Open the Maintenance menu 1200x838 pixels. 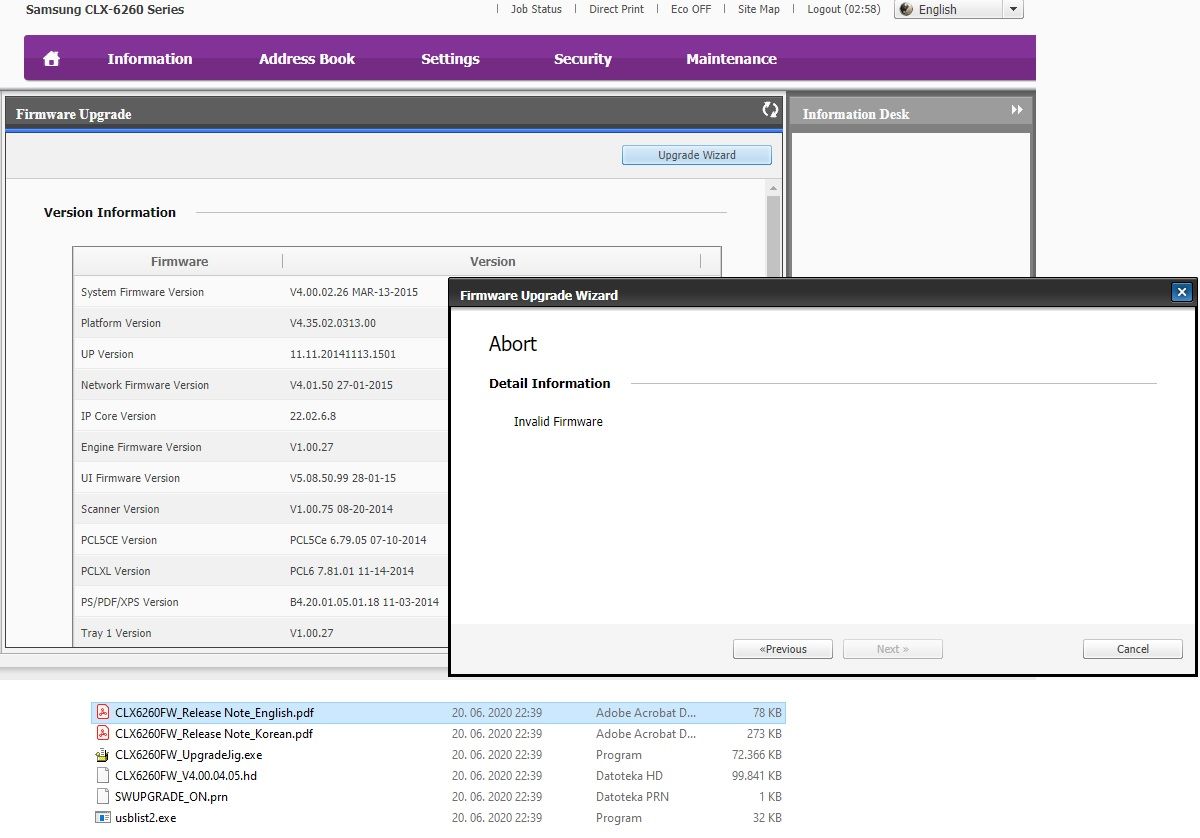731,59
